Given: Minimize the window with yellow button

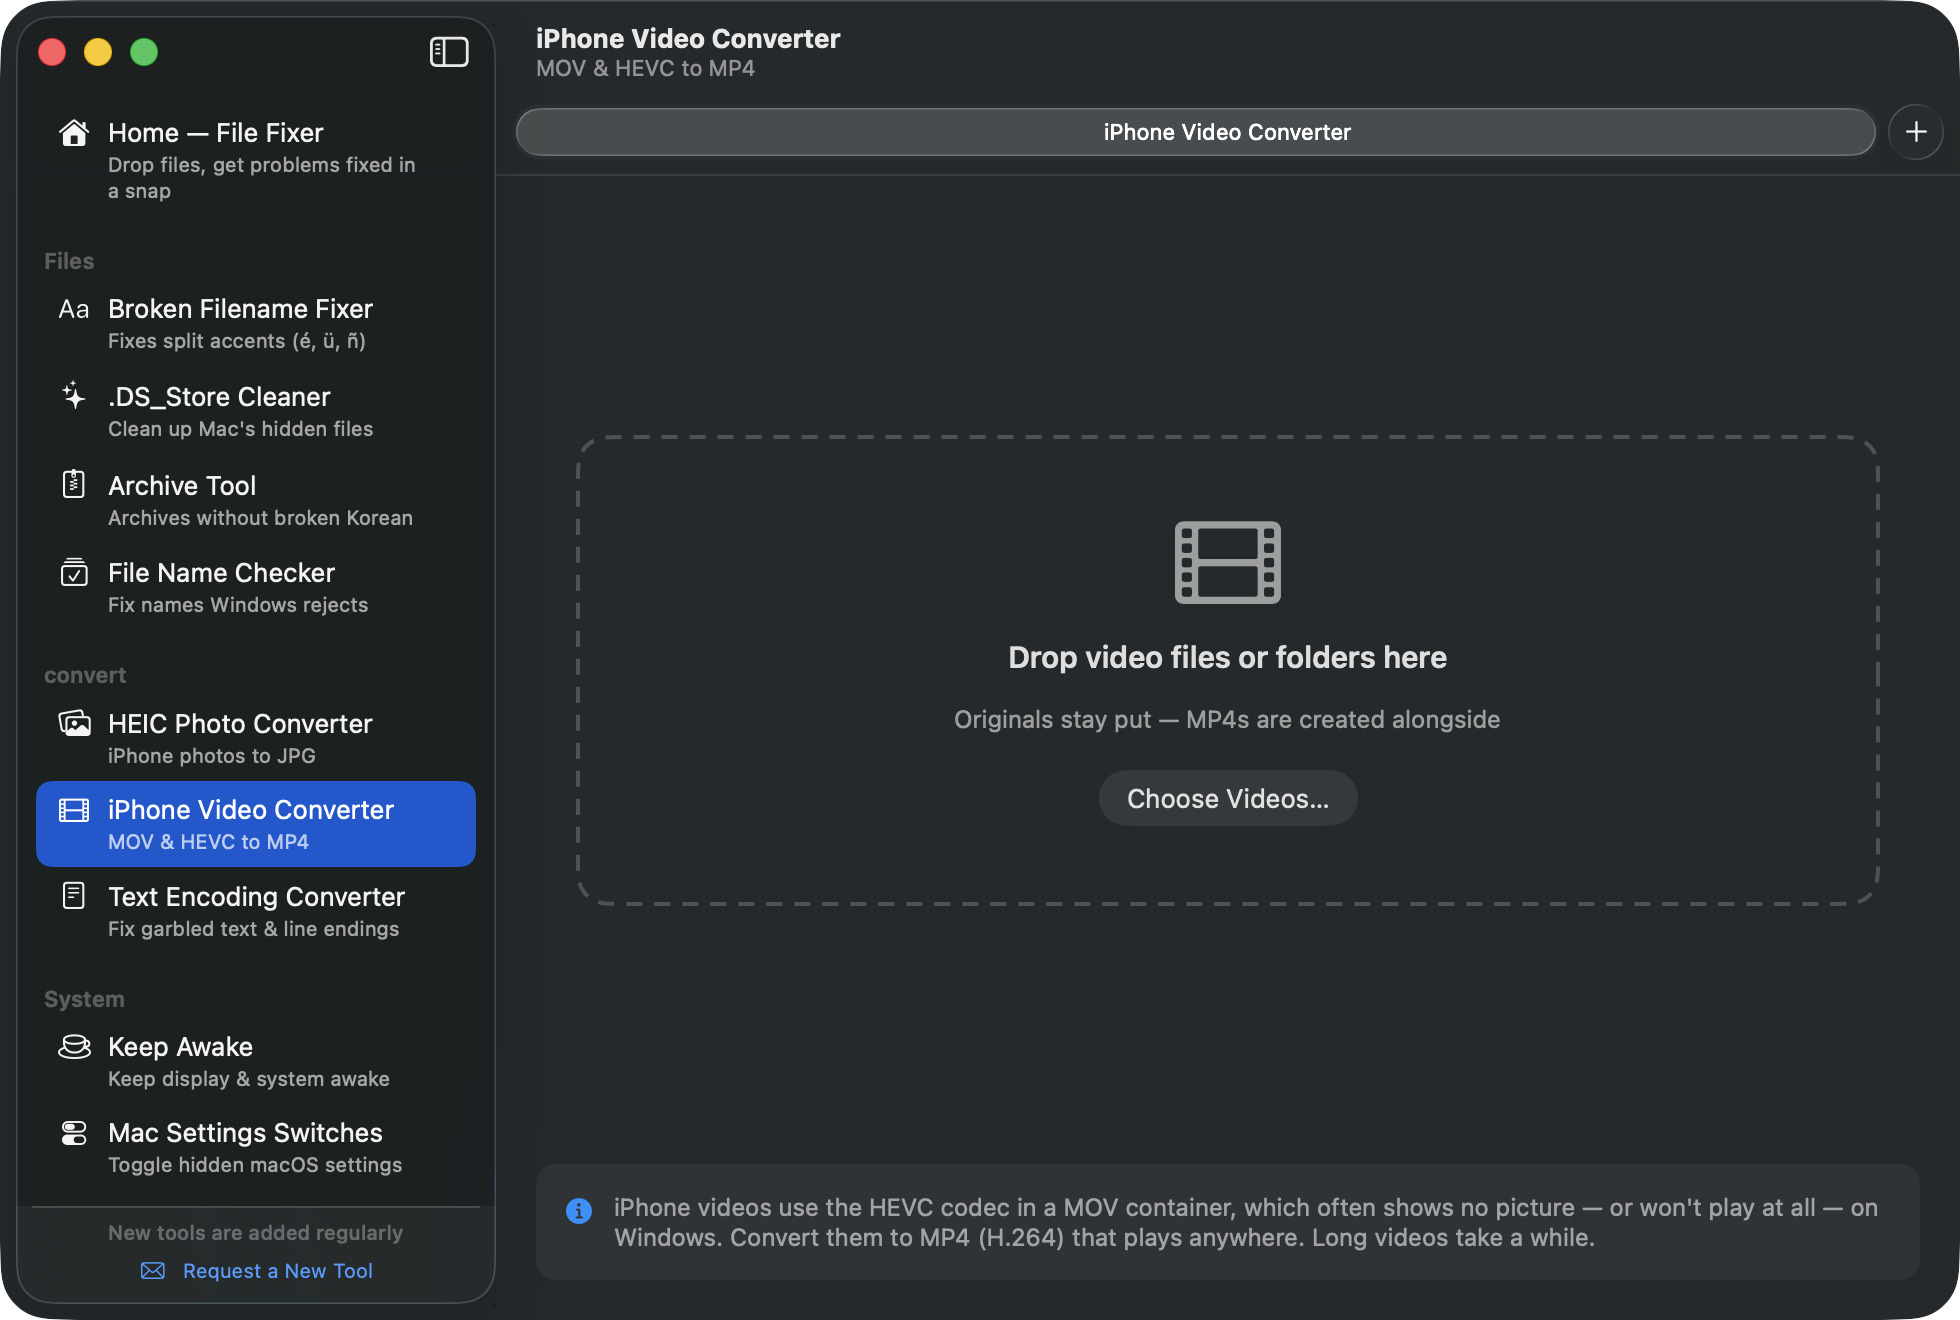Looking at the screenshot, I should [x=98, y=52].
